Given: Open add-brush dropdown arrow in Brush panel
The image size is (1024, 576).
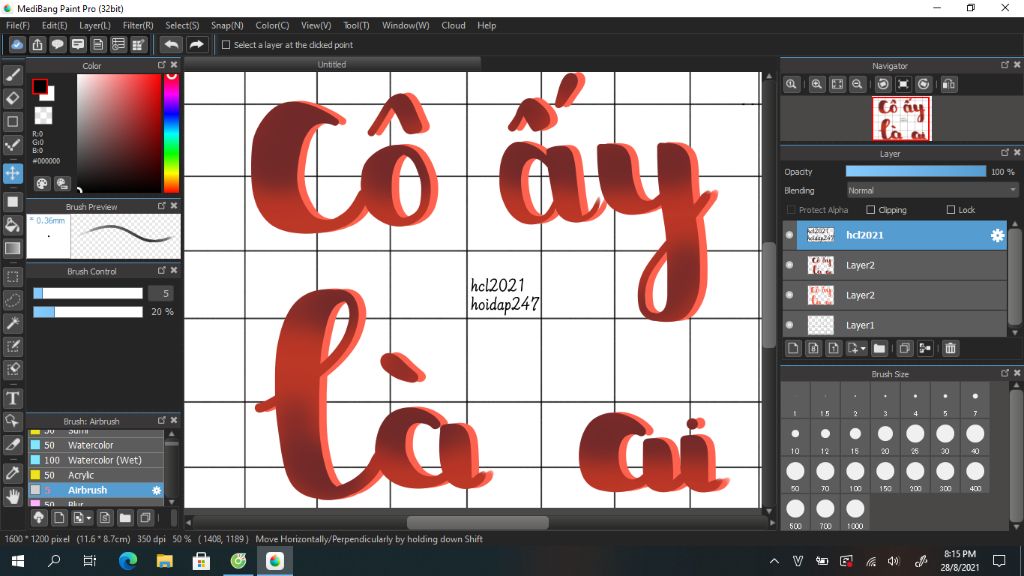Looking at the screenshot, I should click(x=89, y=519).
